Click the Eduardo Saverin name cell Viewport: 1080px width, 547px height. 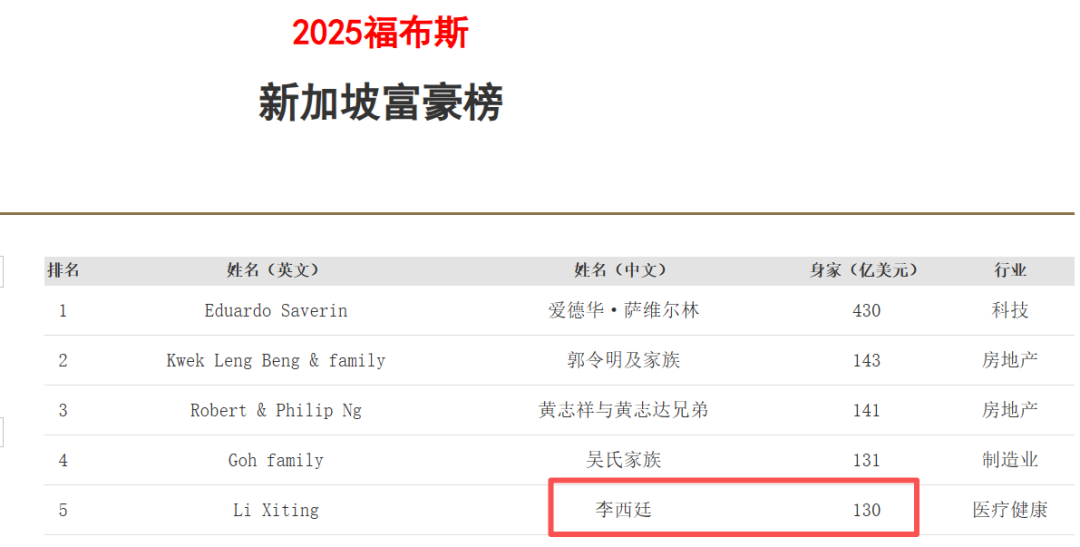coord(275,311)
